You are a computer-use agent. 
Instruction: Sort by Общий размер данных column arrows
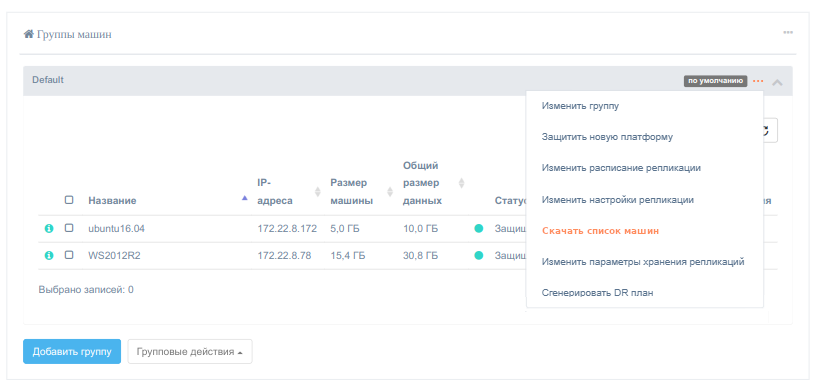coord(461,183)
